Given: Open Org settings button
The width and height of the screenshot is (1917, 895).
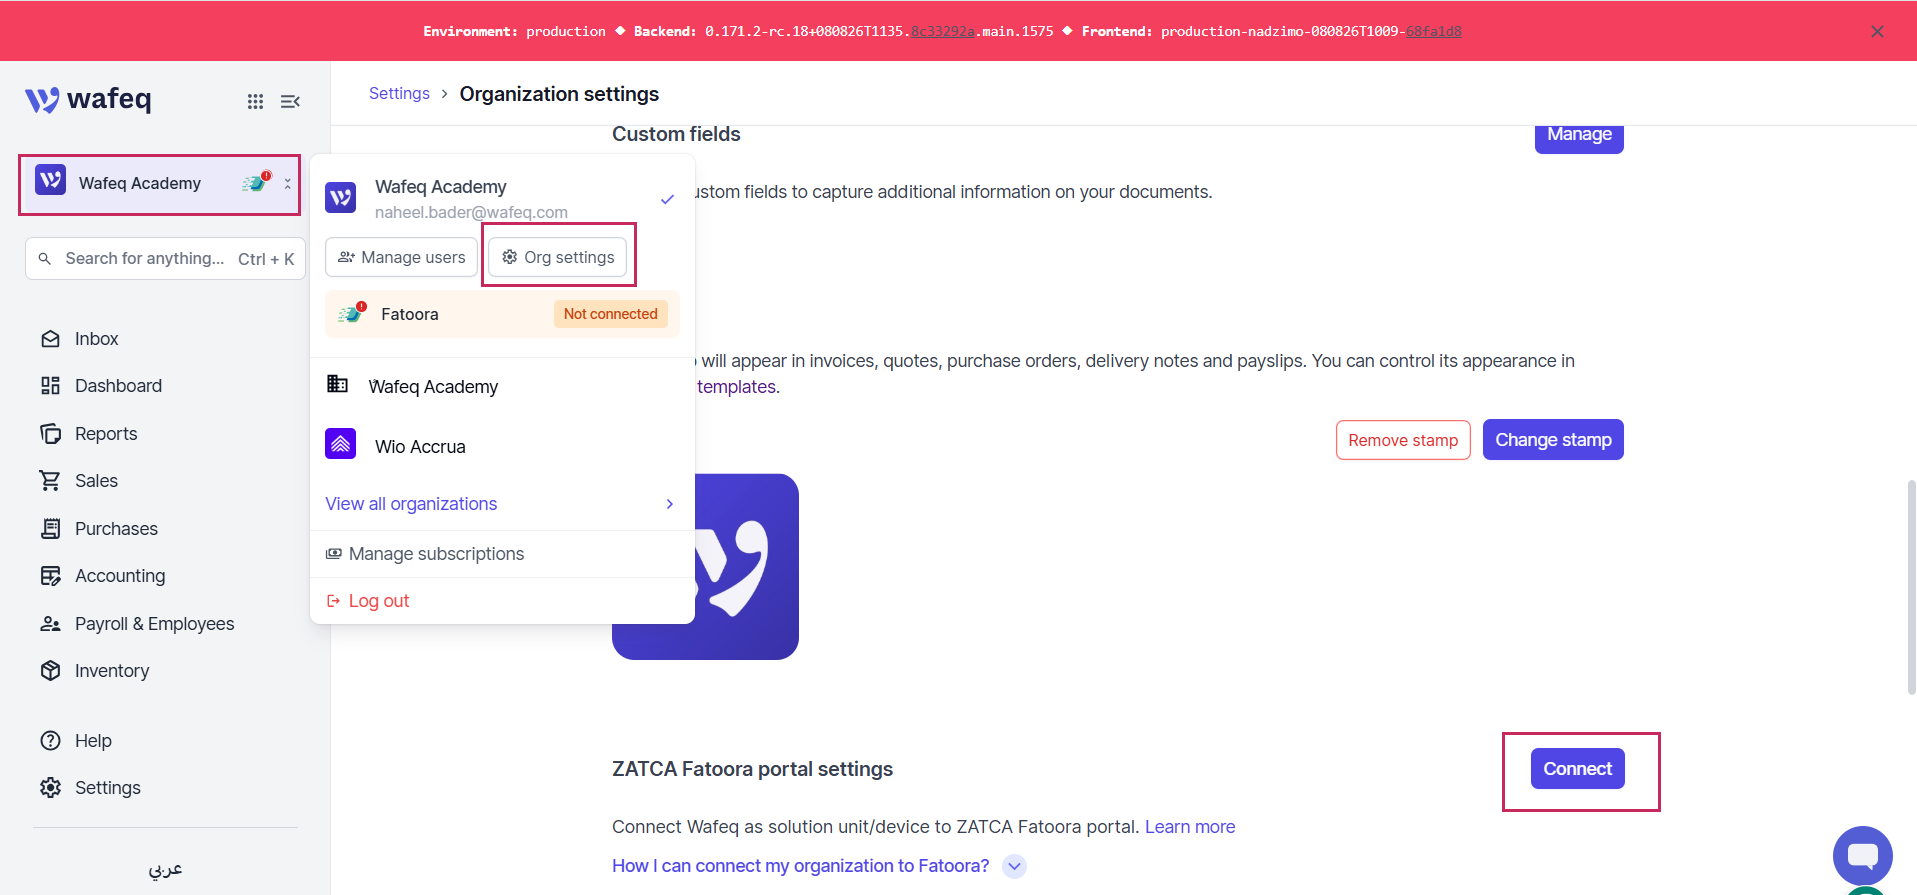Looking at the screenshot, I should pos(558,257).
